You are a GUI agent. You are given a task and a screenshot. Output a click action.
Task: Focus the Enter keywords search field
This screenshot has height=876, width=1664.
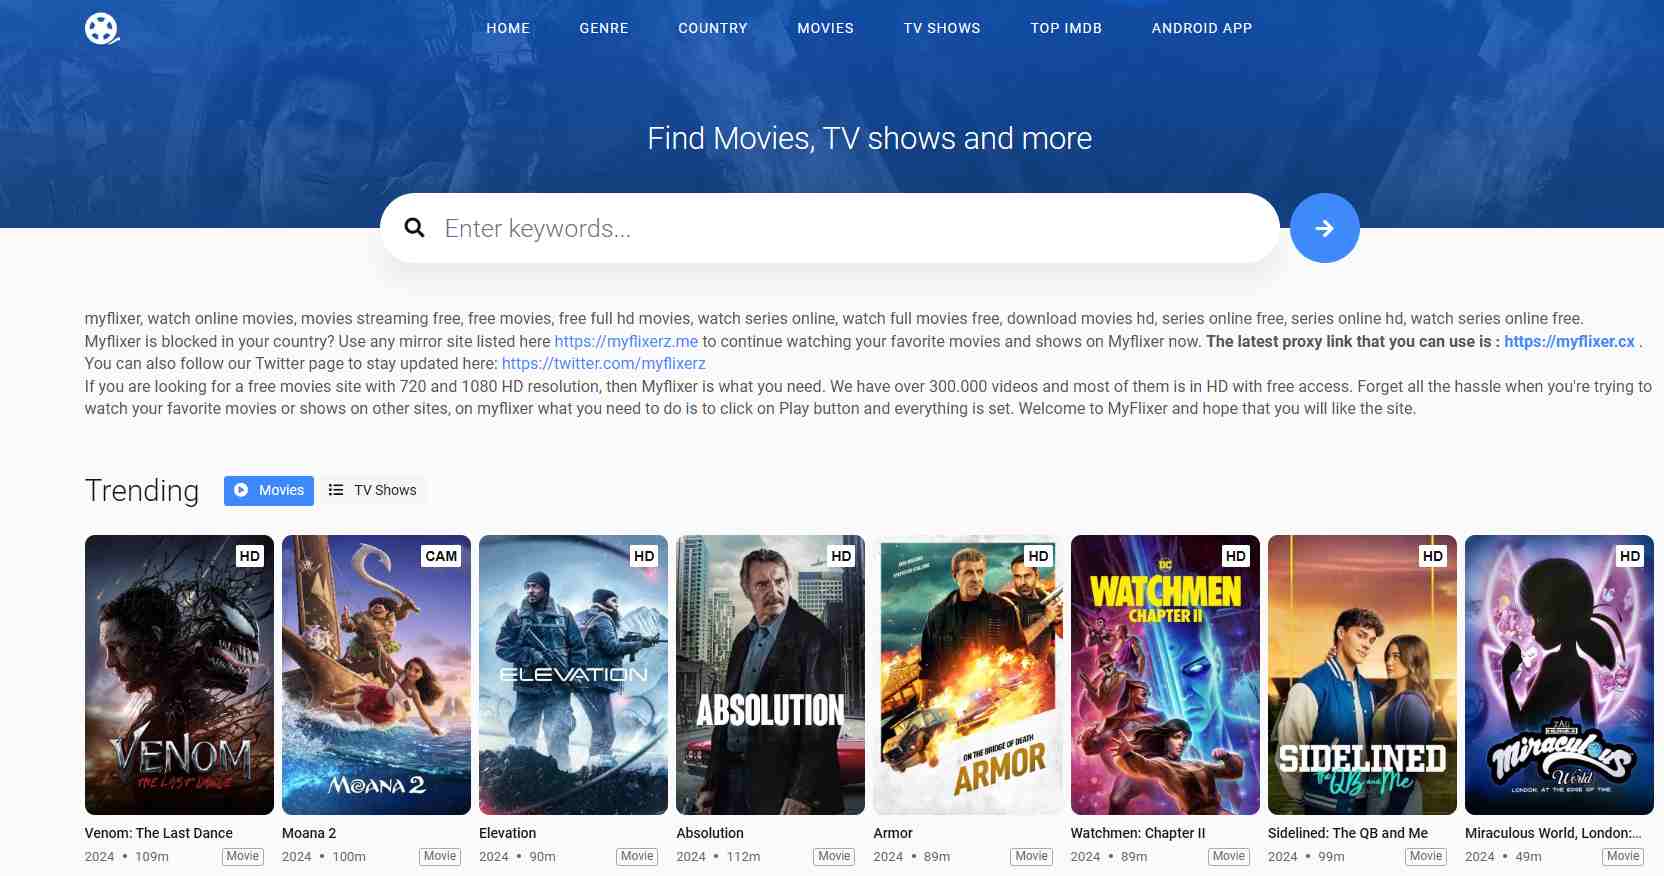[830, 228]
